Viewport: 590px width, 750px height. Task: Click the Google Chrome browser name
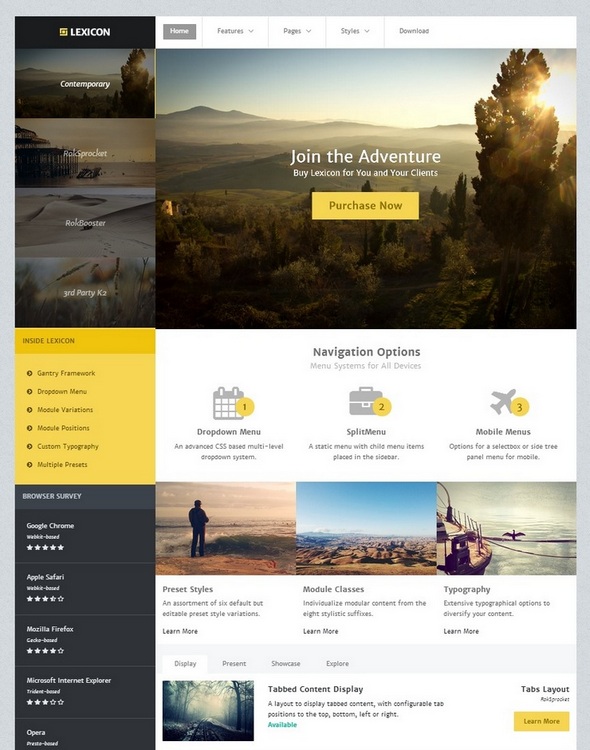(50, 526)
